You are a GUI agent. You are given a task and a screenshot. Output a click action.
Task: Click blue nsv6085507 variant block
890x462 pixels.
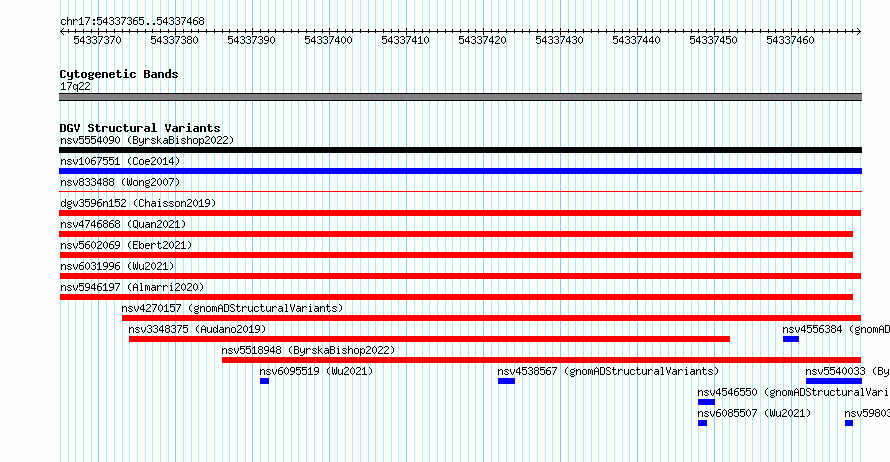coord(702,423)
